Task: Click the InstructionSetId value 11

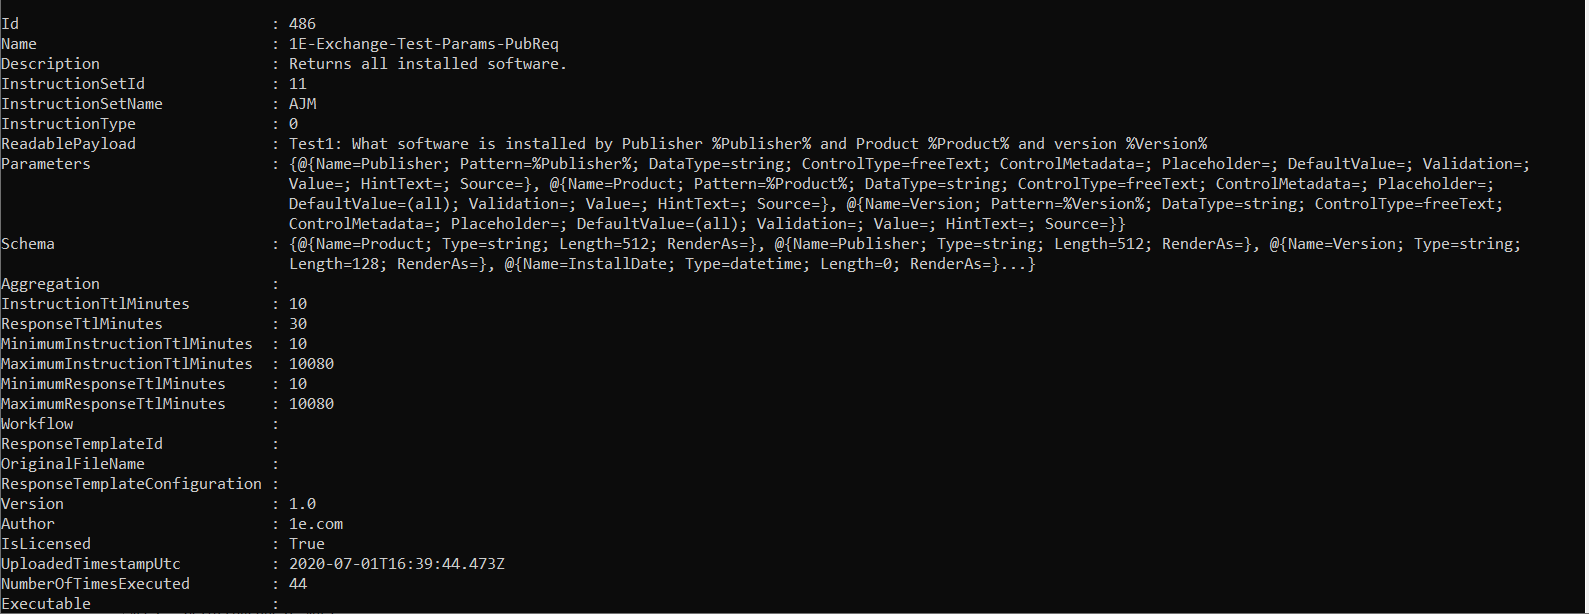Action: coord(298,84)
